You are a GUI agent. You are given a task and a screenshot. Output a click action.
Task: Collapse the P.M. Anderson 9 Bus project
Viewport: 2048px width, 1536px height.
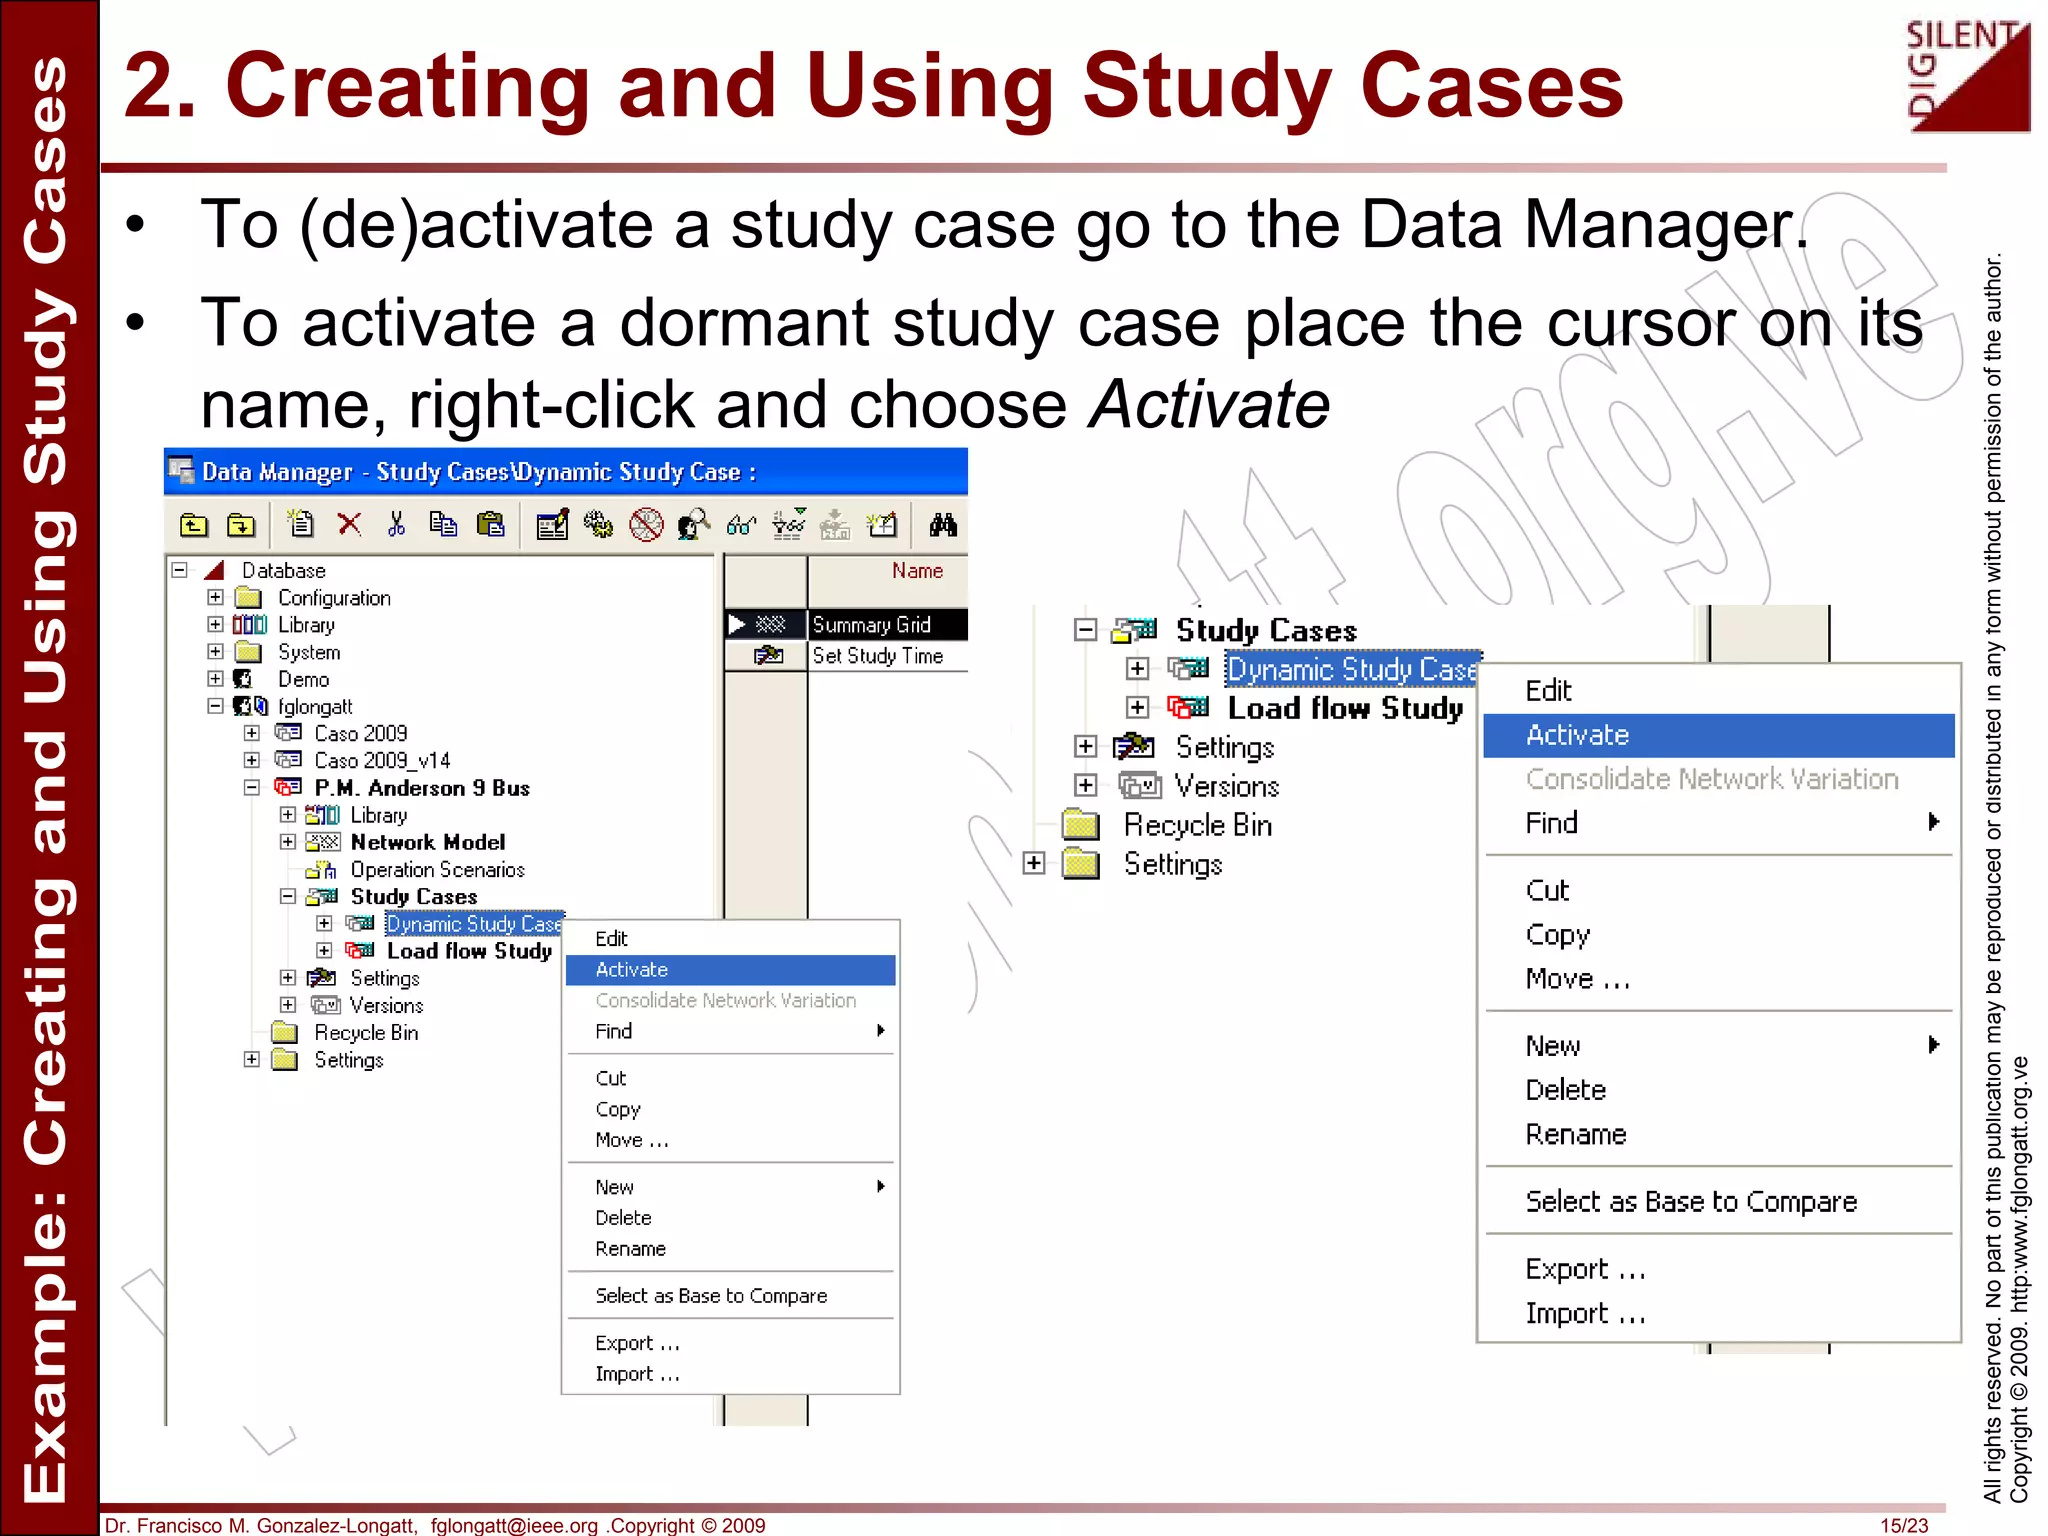(252, 788)
